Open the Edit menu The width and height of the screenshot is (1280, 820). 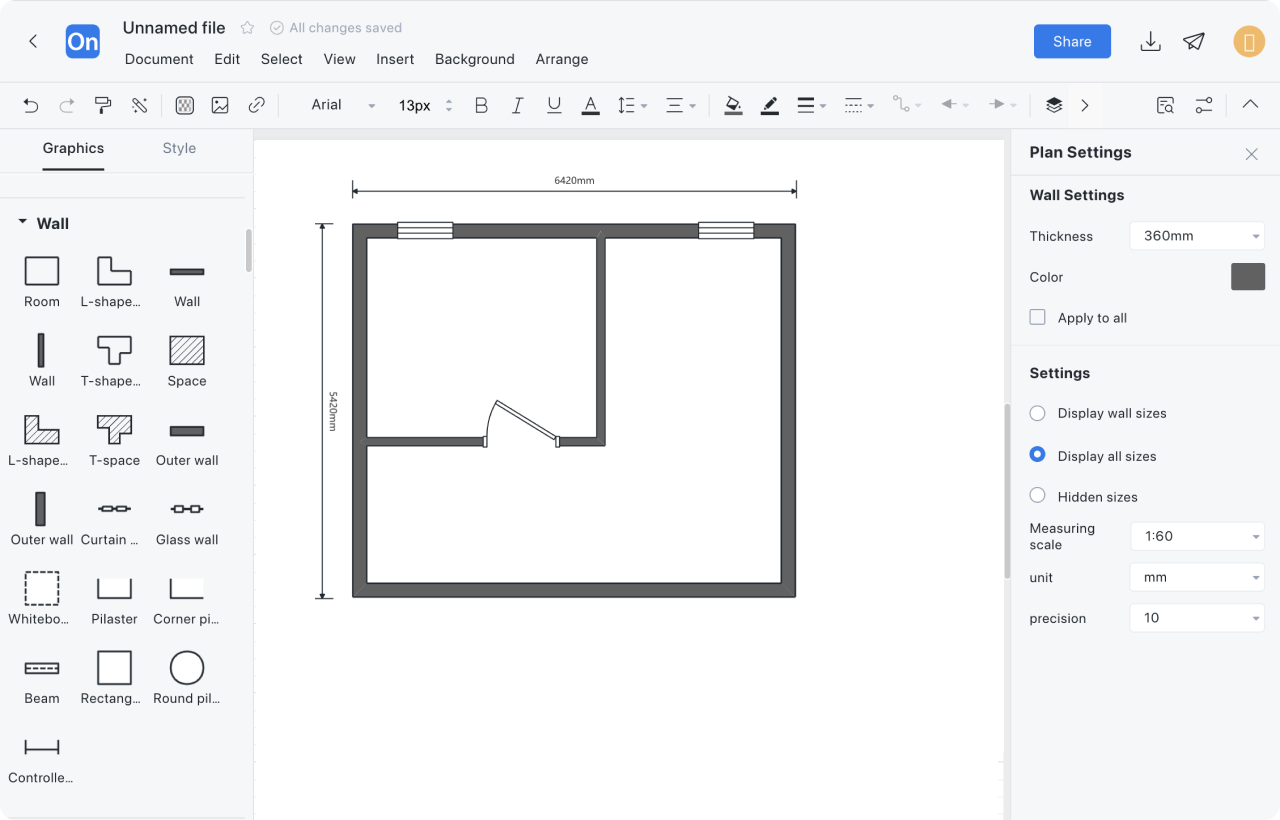pos(227,59)
